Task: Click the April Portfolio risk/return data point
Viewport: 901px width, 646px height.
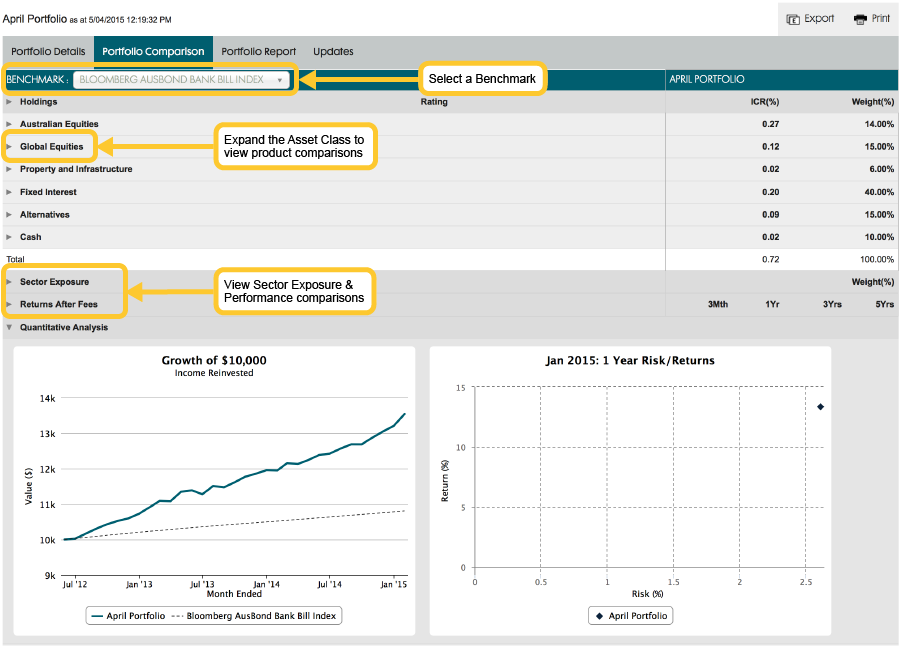Action: (820, 406)
